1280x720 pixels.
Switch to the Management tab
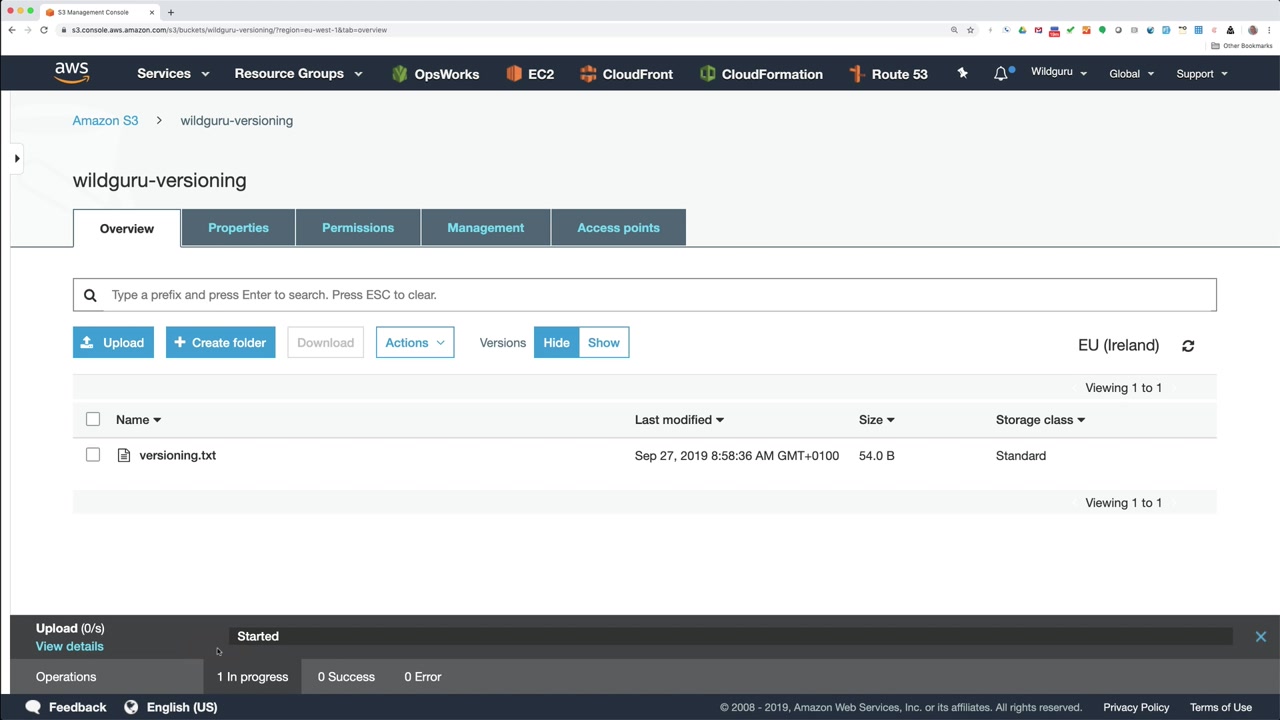point(485,228)
